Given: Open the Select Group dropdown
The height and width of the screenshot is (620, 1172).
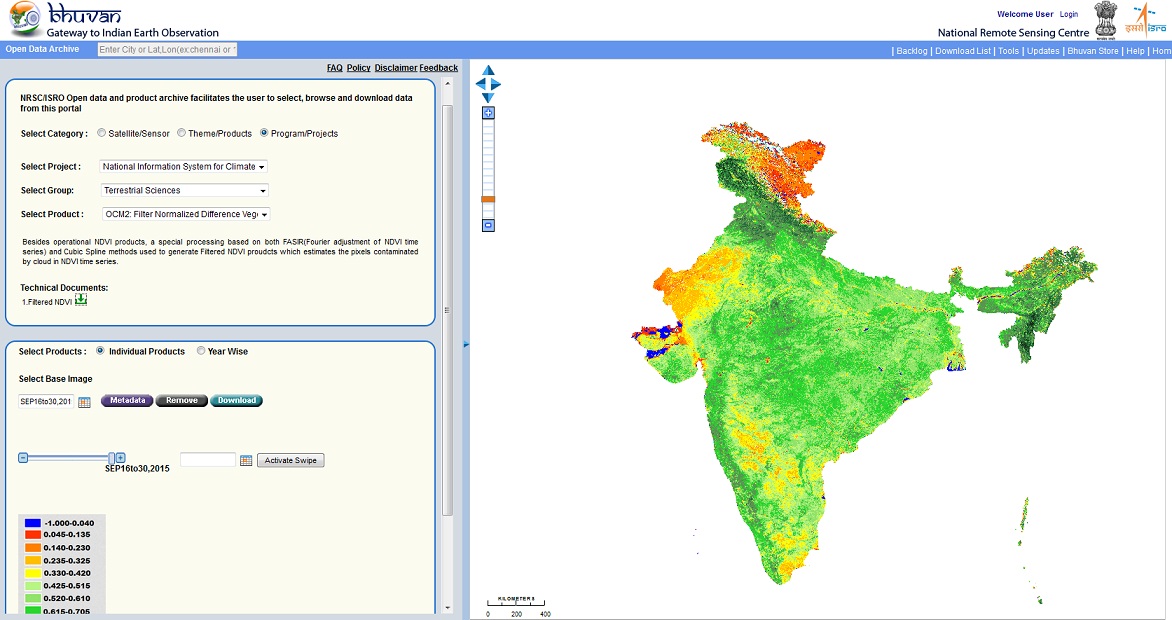Looking at the screenshot, I should [x=185, y=191].
